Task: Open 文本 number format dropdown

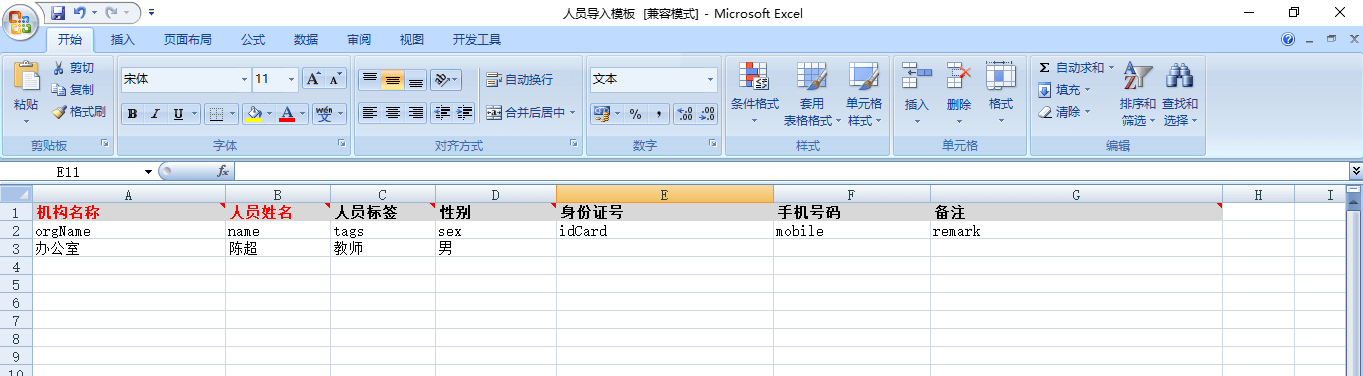Action: pyautogui.click(x=711, y=79)
